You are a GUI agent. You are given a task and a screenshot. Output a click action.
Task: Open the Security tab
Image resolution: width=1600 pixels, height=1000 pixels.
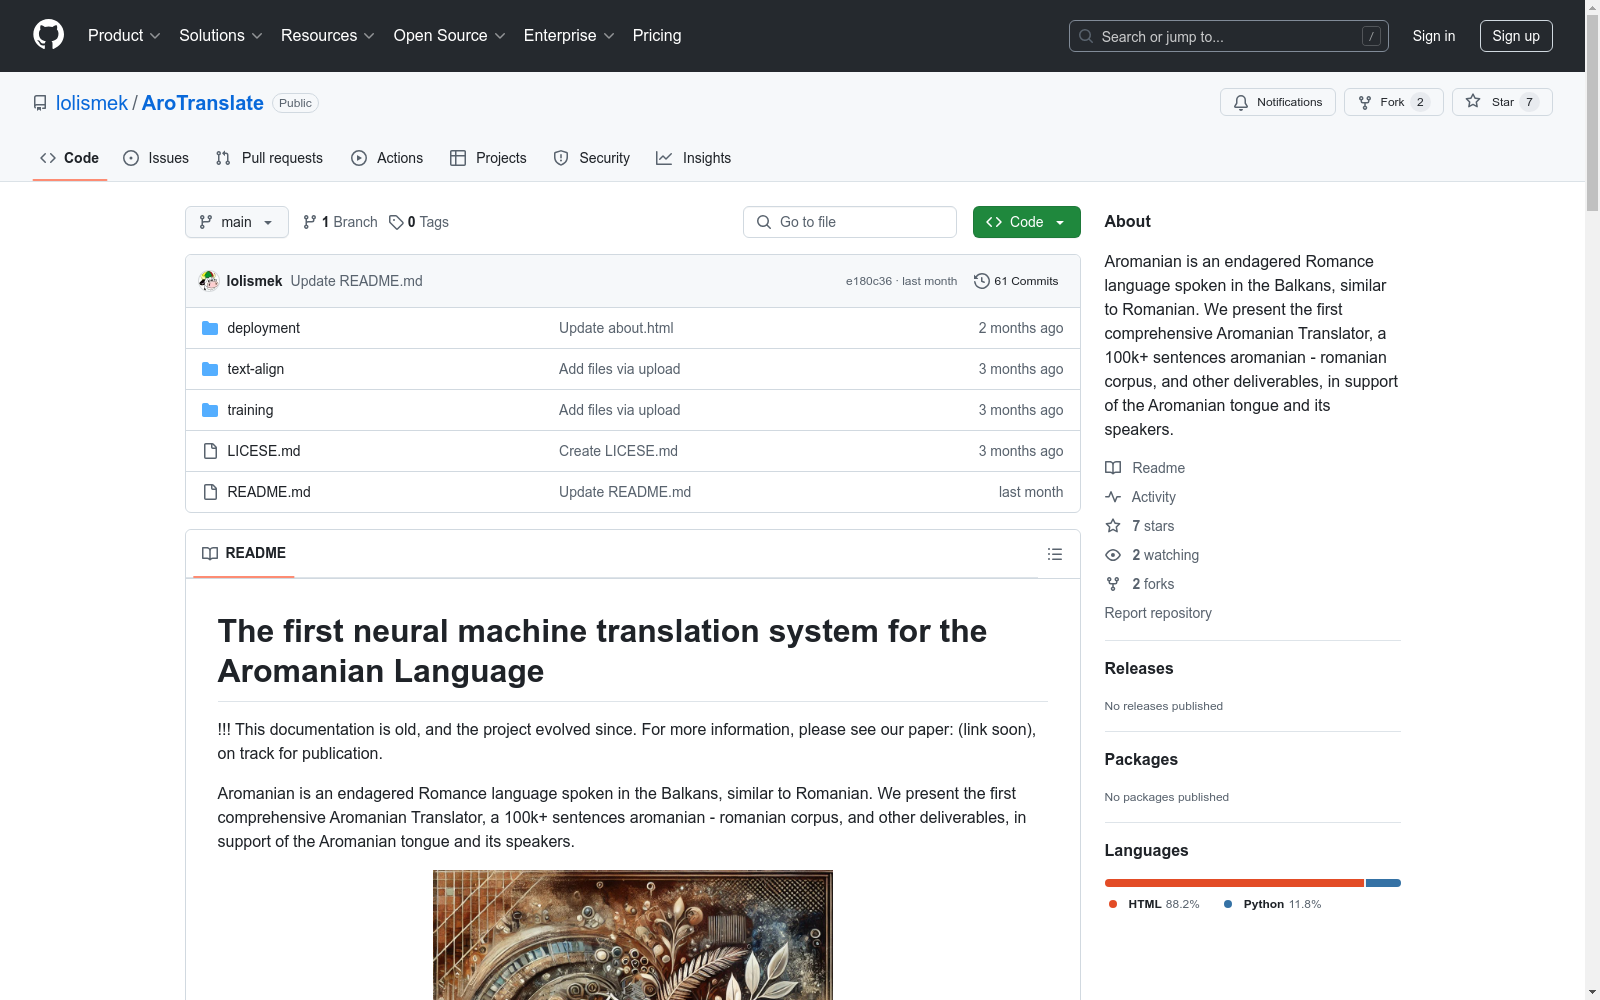tap(592, 158)
